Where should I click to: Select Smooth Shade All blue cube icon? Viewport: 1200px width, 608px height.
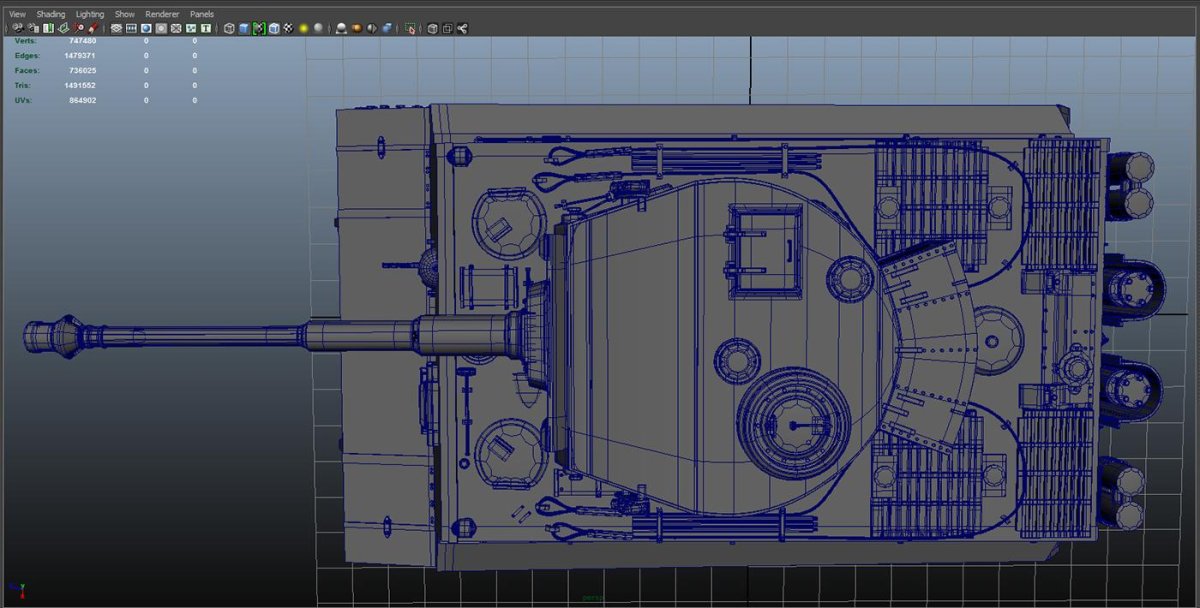coord(244,29)
